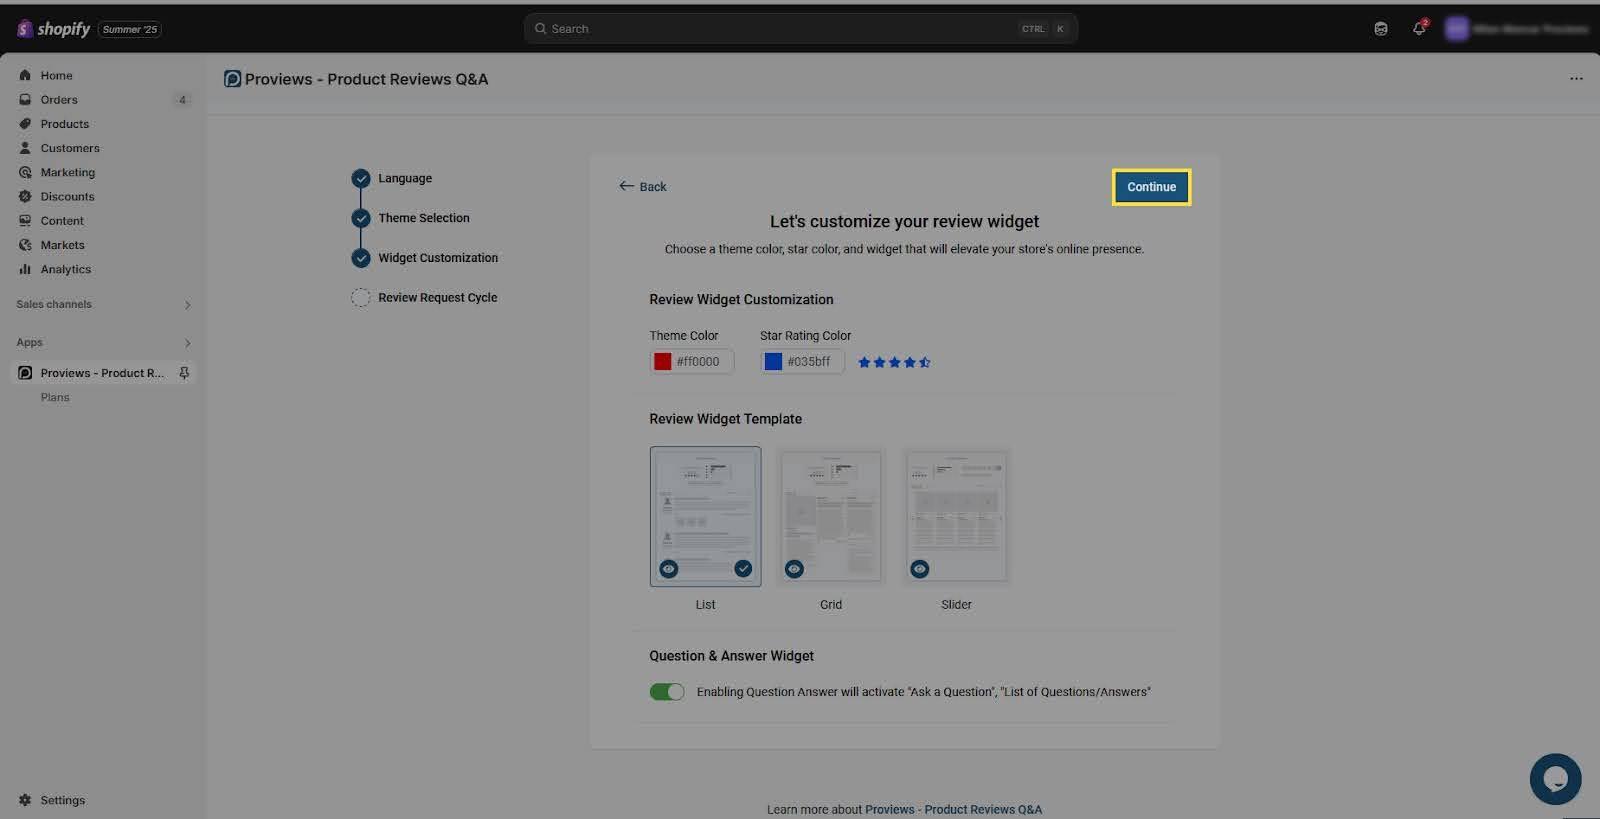Open the blue Star Rating Color swatch
This screenshot has width=1600, height=819.
[x=773, y=362]
